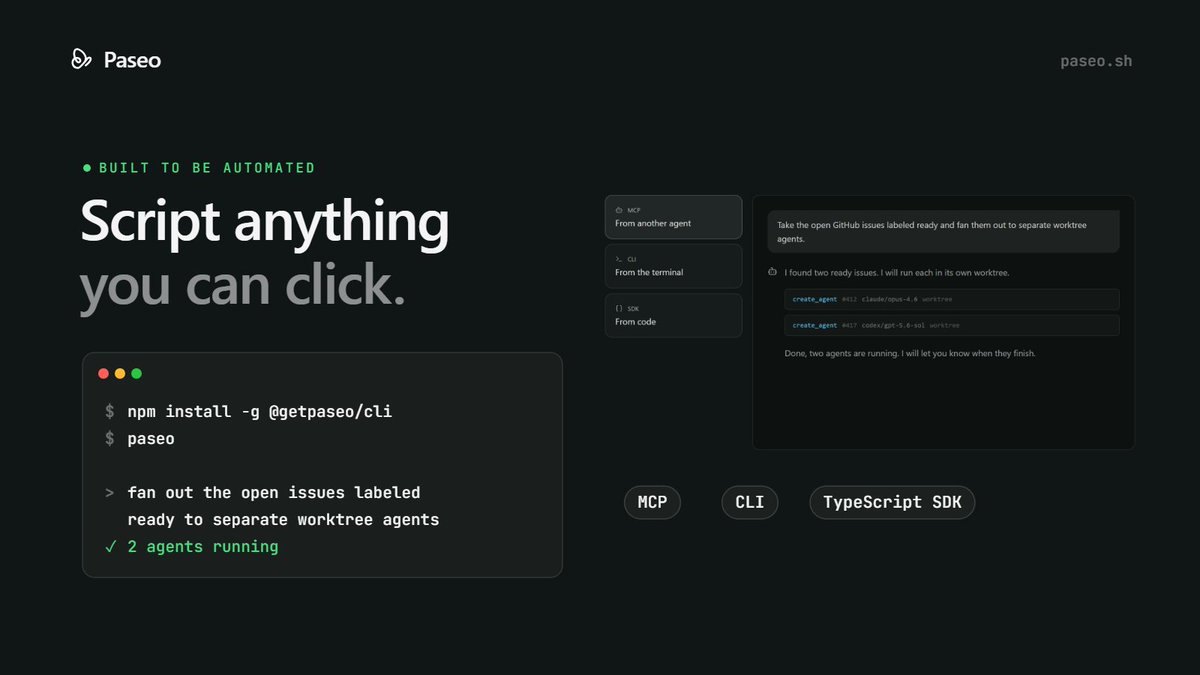1200x675 pixels.
Task: Click the red close dot in the terminal window
Action: coord(103,374)
